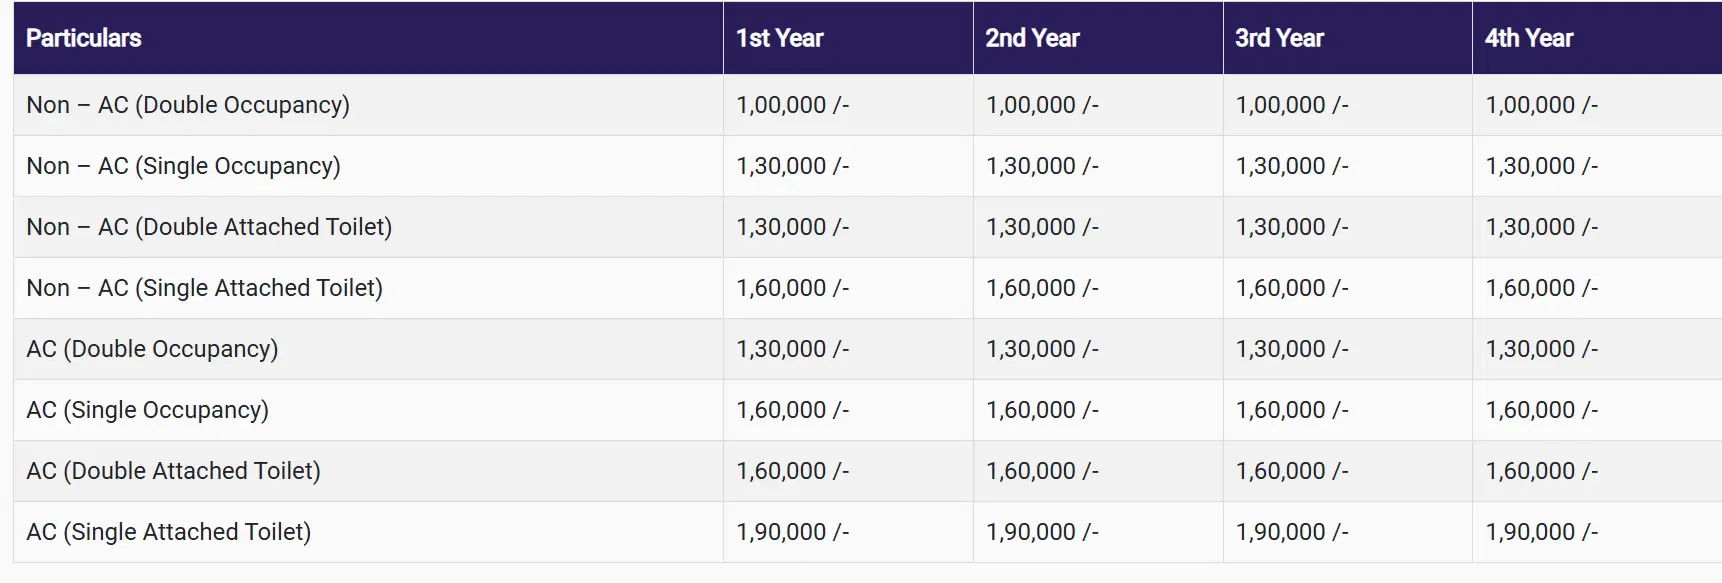This screenshot has width=1722, height=583.
Task: Click the 2nd Year column header
Action: click(1032, 38)
